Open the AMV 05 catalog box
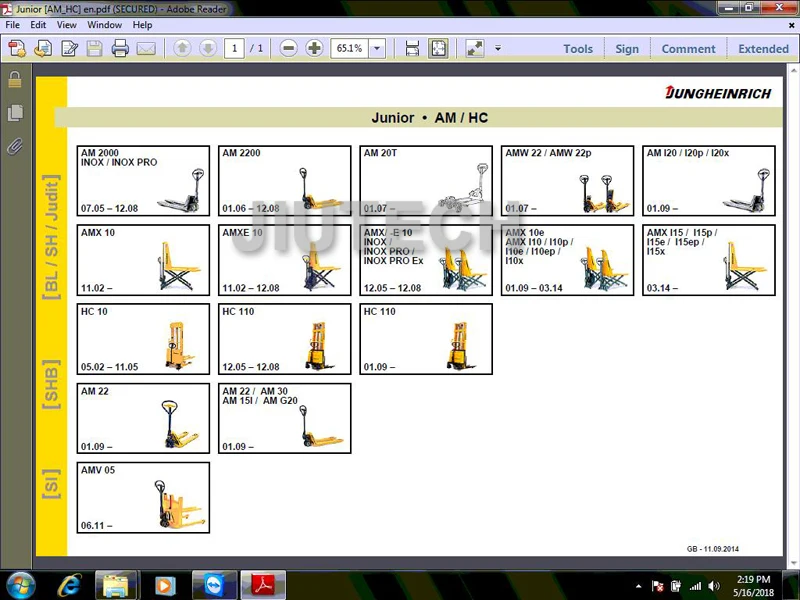800x600 pixels. [143, 497]
